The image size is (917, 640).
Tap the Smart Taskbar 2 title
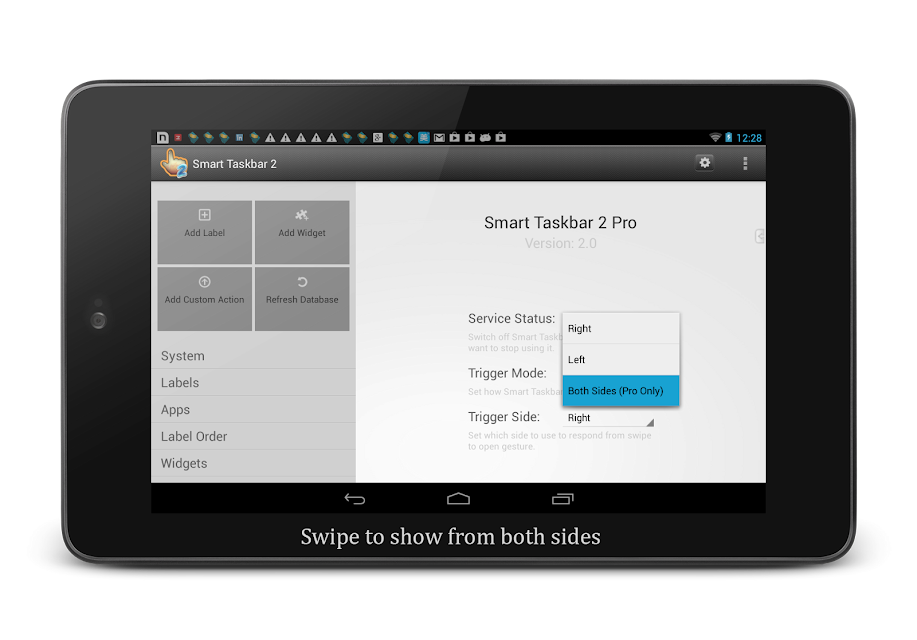coord(235,164)
